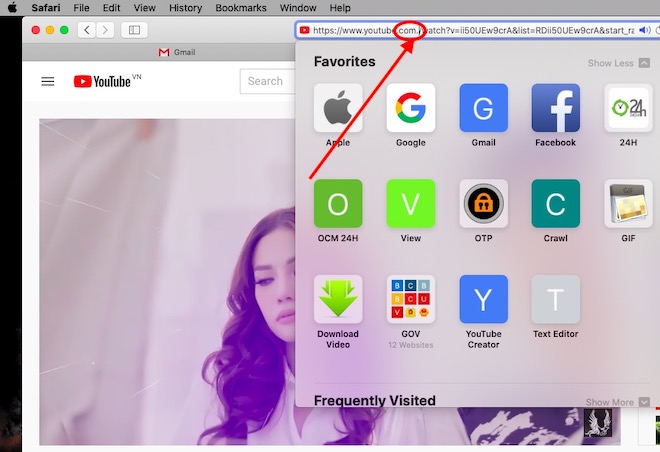
Task: Open the File menu
Action: [81, 8]
